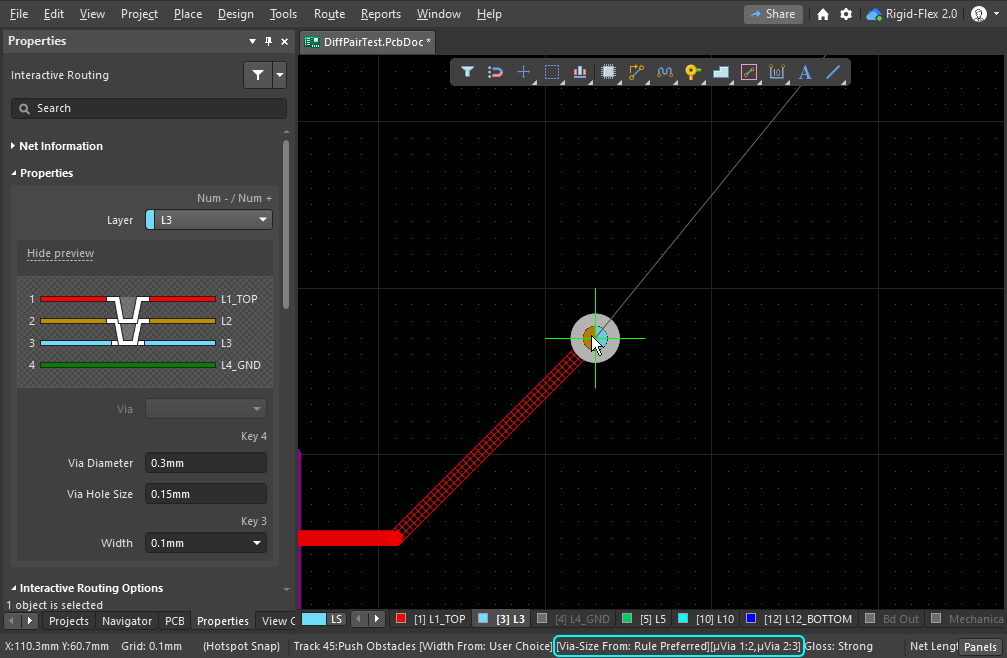Open the Panels button in status bar
Image resolution: width=1007 pixels, height=658 pixels.
(979, 647)
